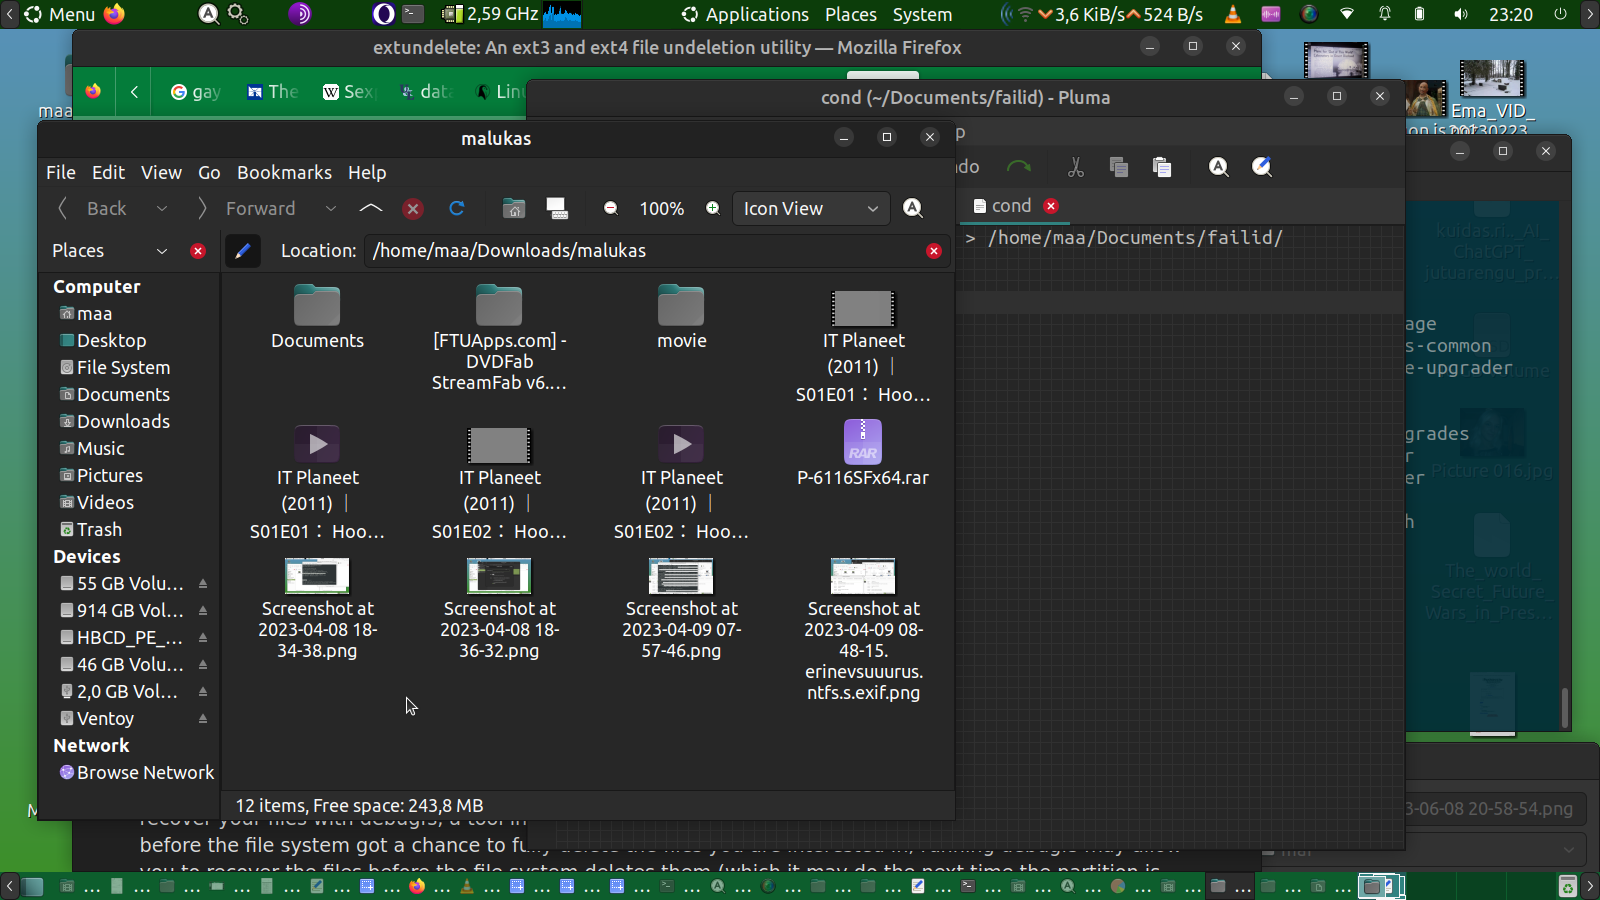1600x900 pixels.
Task: Go up to the parent folder
Action: coord(370,208)
